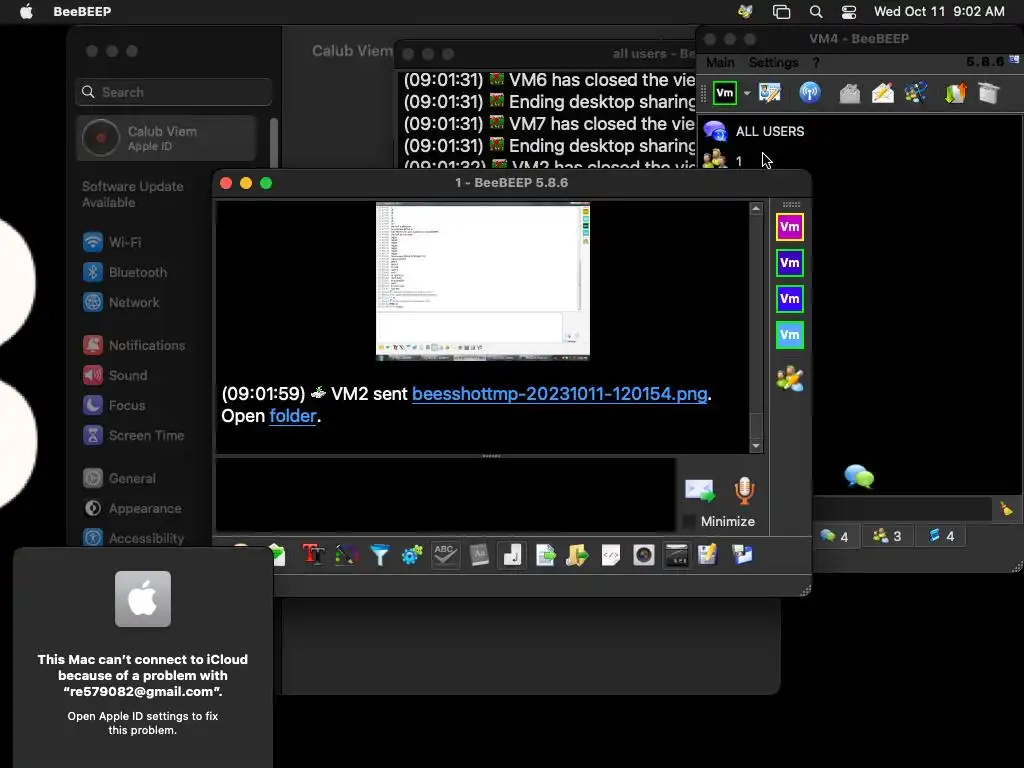This screenshot has height=768, width=1024.
Task: Open the tab with blue icon showing 4
Action: point(941,536)
